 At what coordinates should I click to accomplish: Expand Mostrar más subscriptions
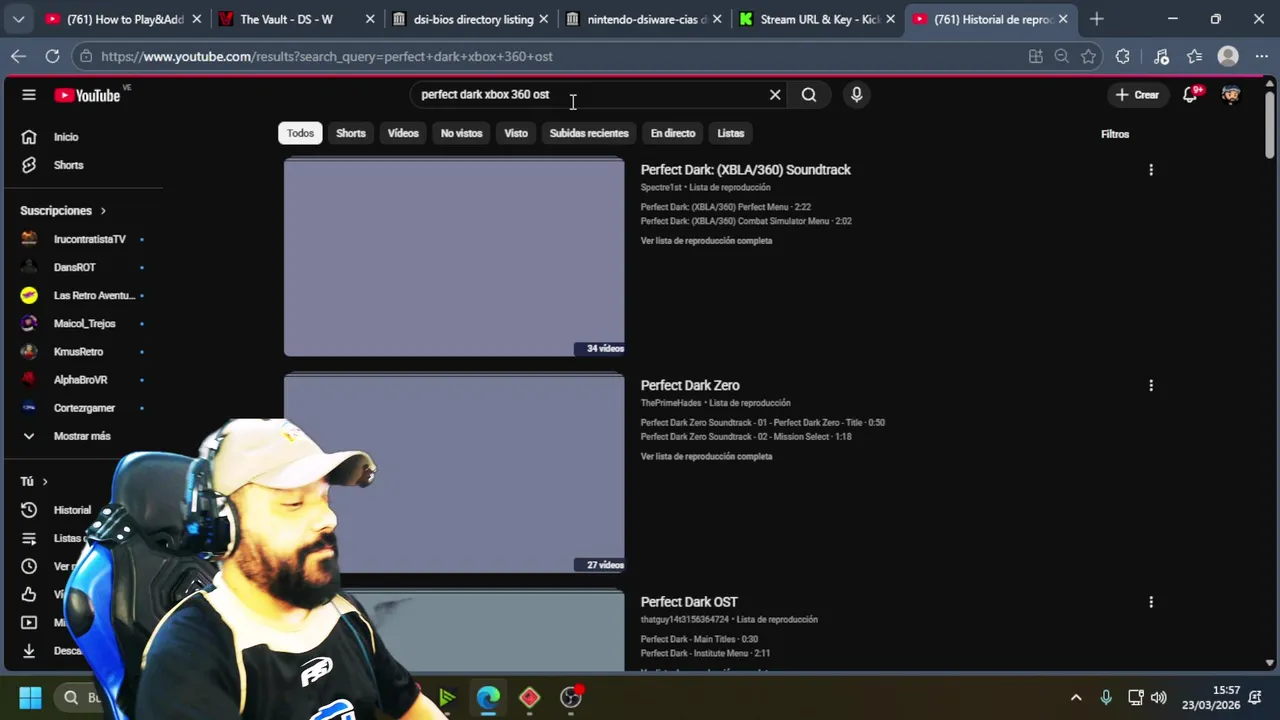[x=84, y=436]
